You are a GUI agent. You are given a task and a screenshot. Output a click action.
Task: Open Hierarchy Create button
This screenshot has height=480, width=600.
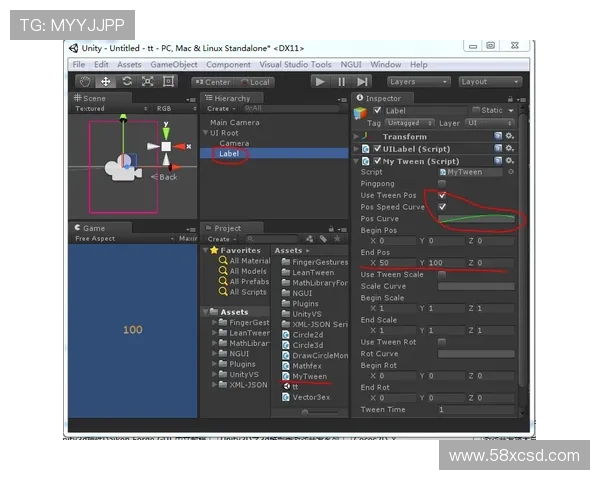(221, 109)
